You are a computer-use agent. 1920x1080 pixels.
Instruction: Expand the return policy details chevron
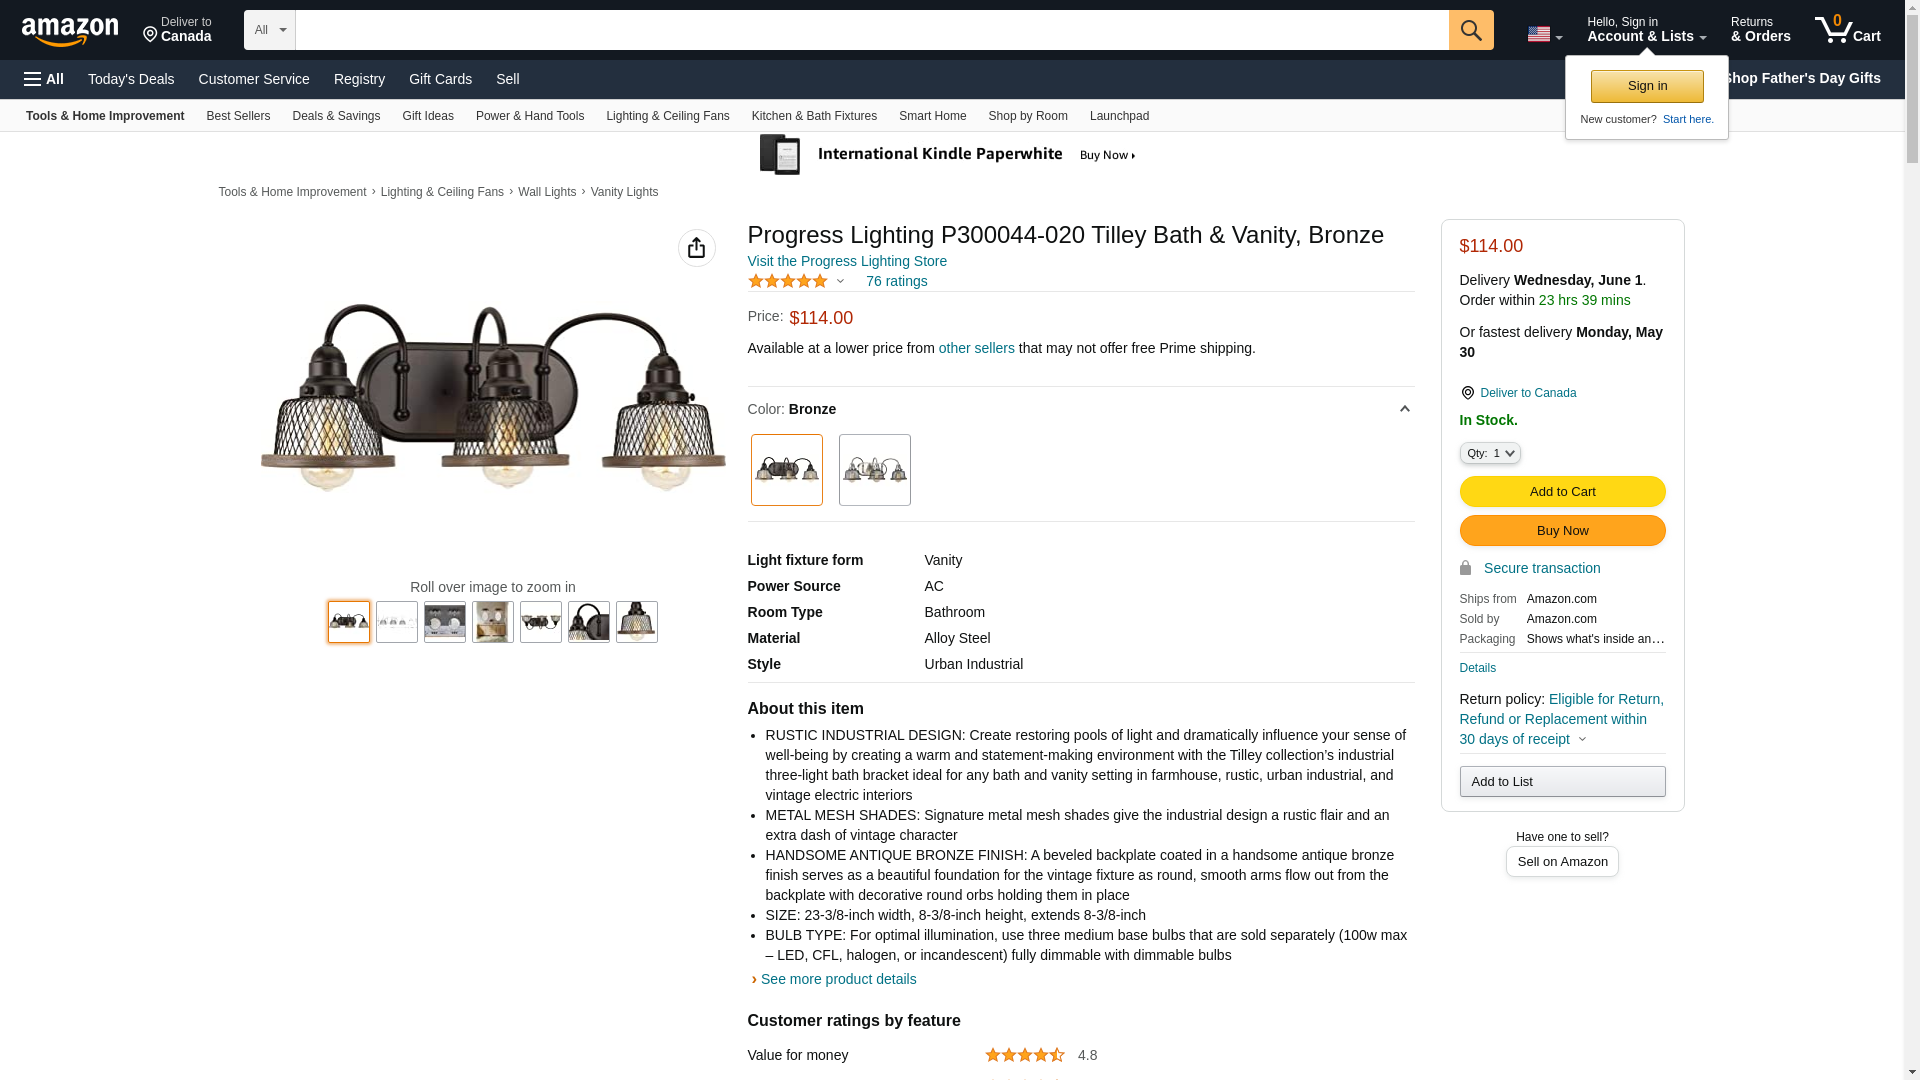point(1582,740)
